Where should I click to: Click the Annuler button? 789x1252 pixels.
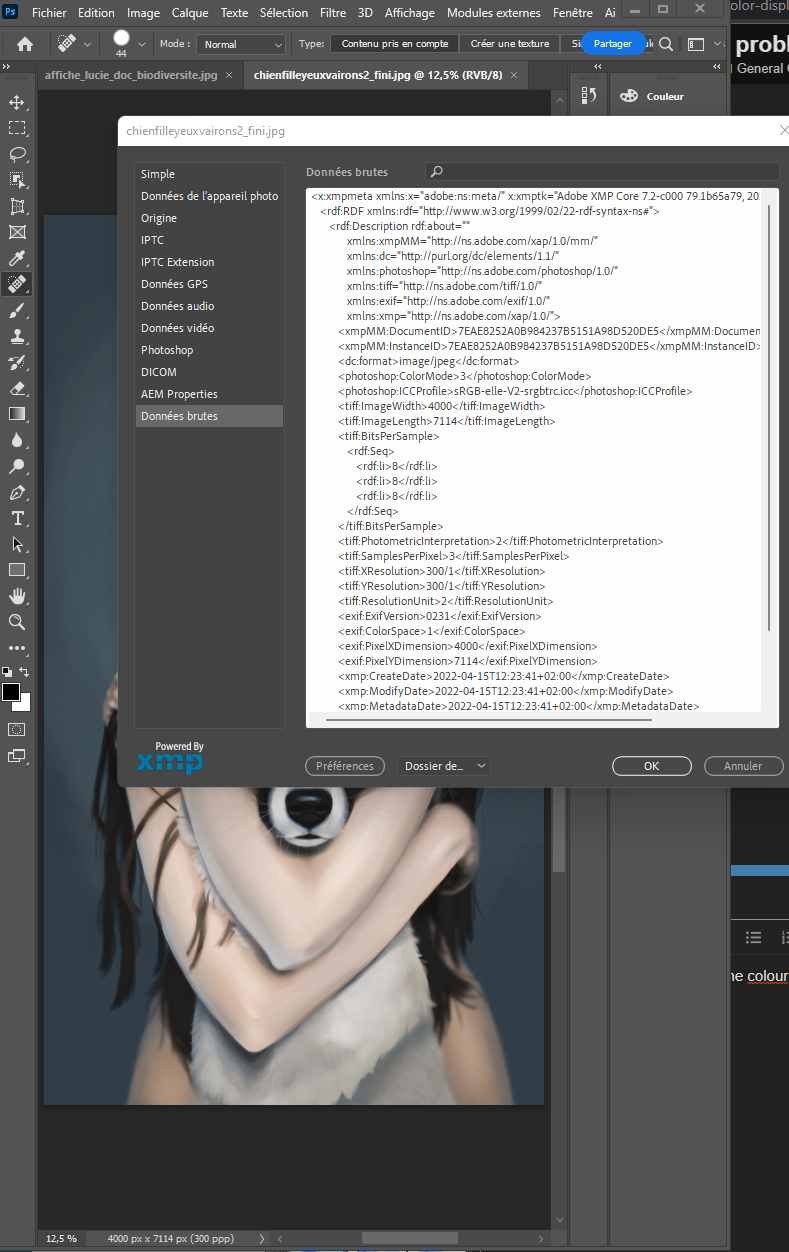point(743,766)
